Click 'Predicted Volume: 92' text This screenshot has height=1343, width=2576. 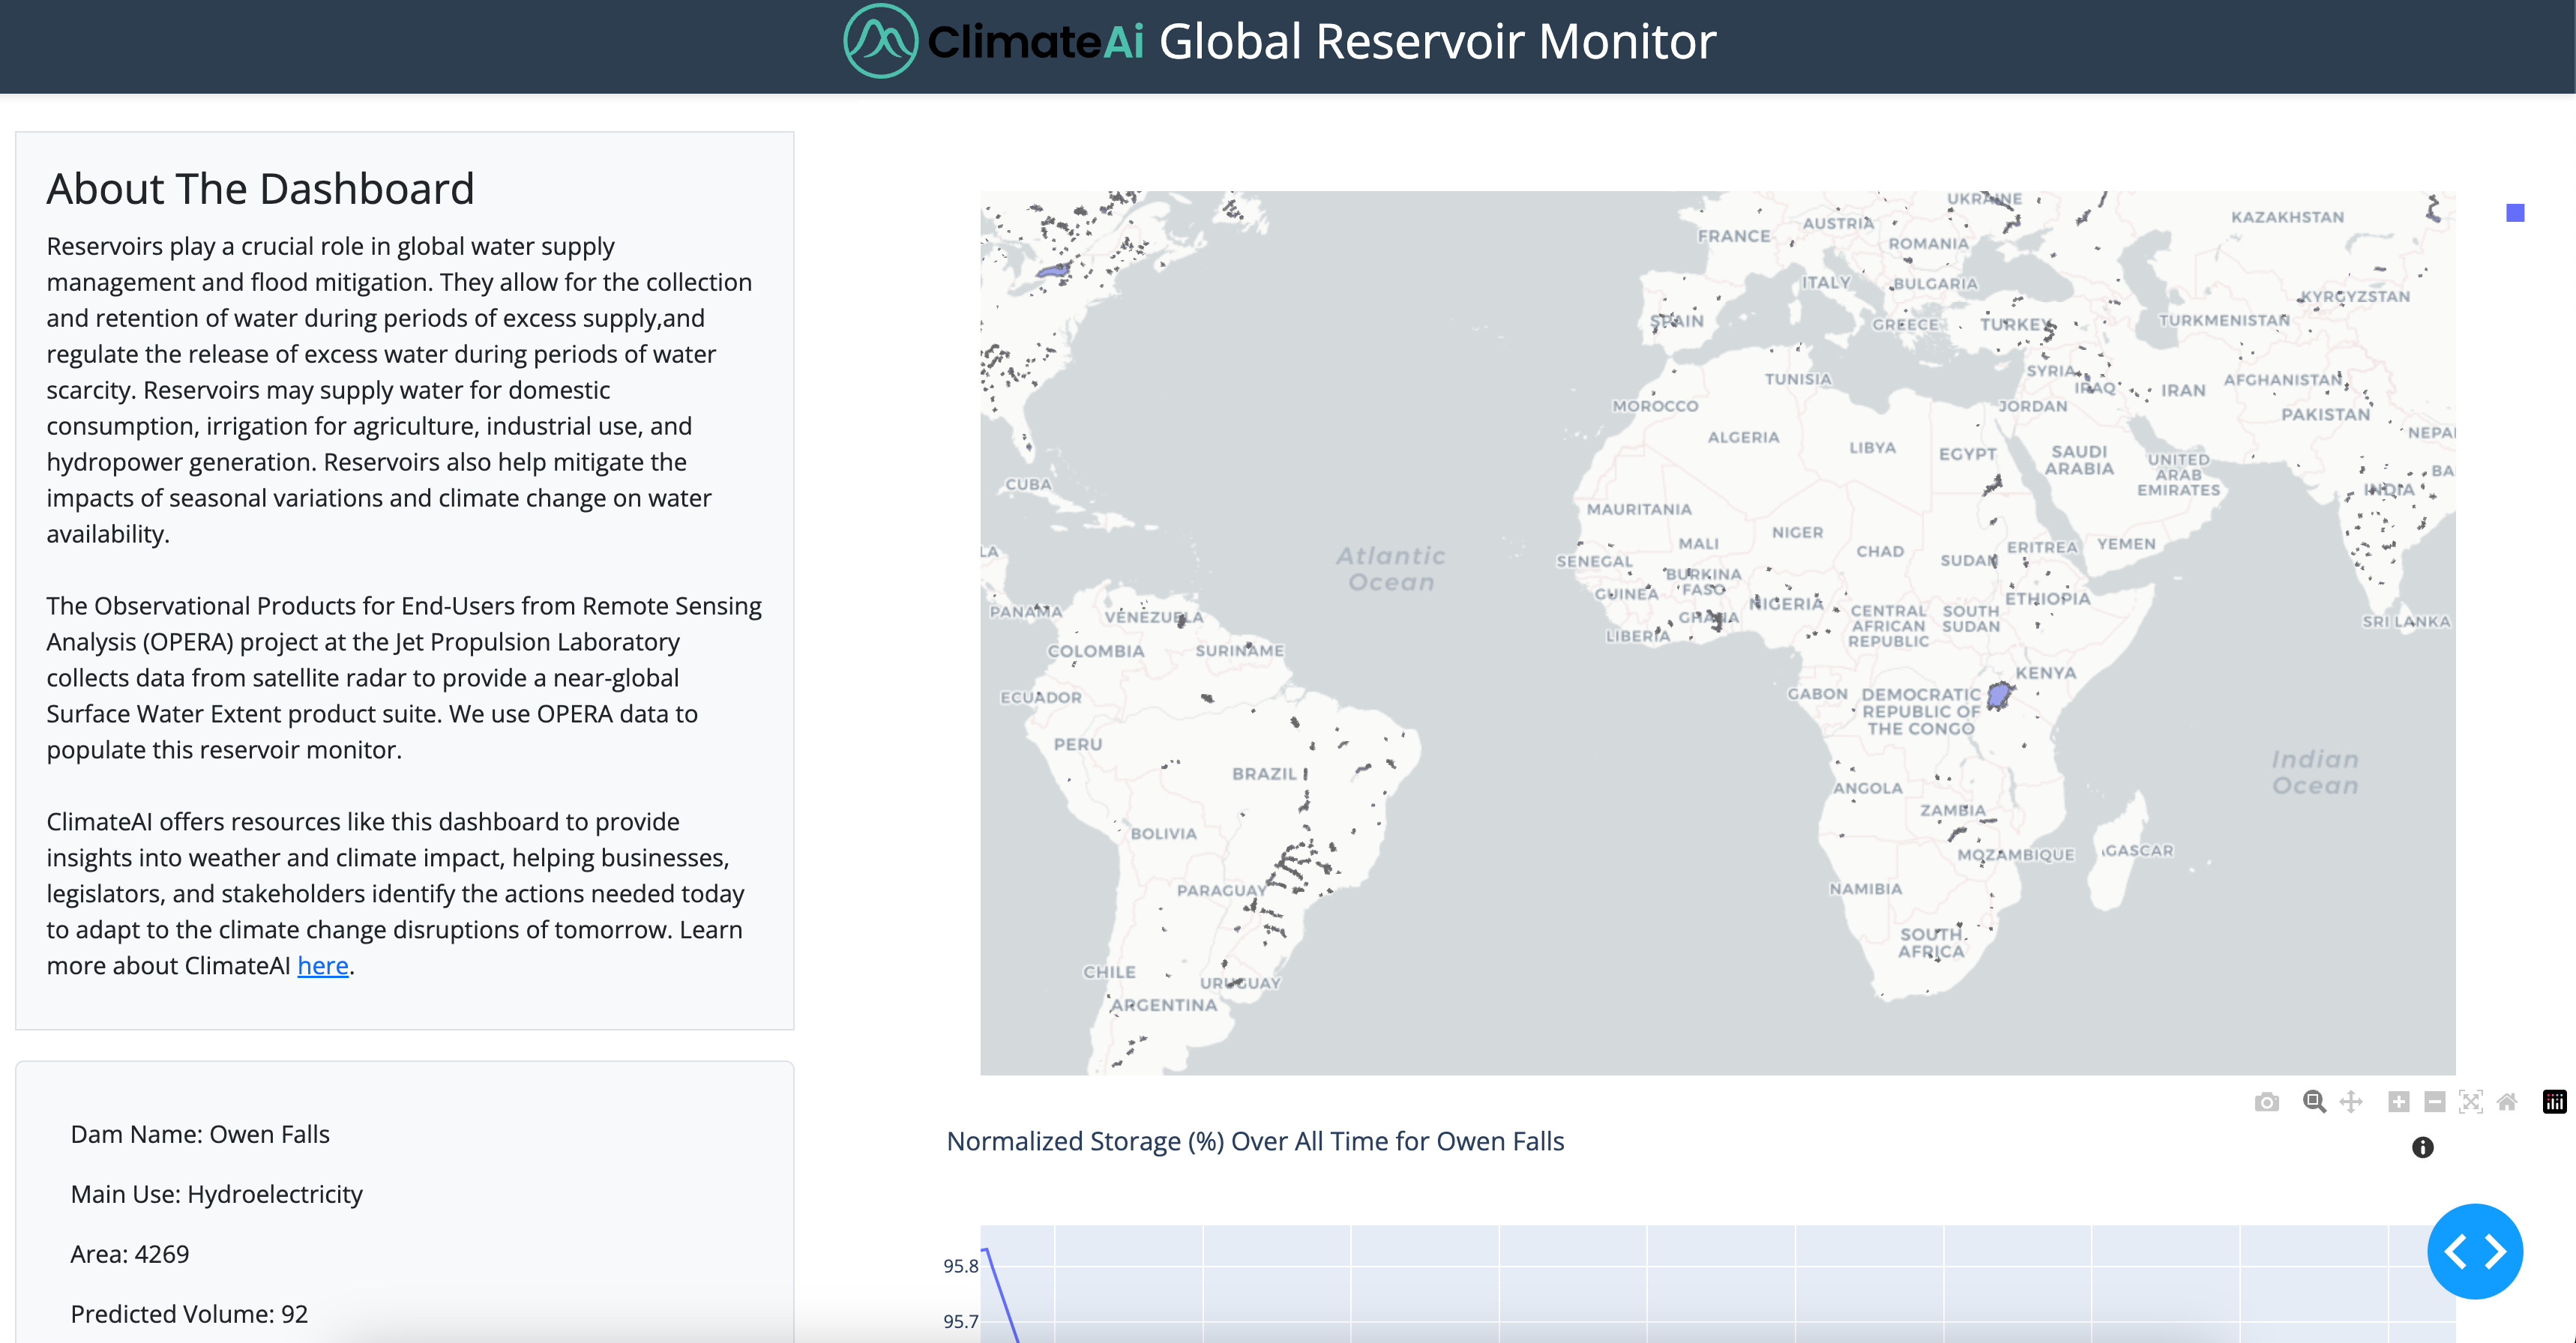pyautogui.click(x=189, y=1314)
